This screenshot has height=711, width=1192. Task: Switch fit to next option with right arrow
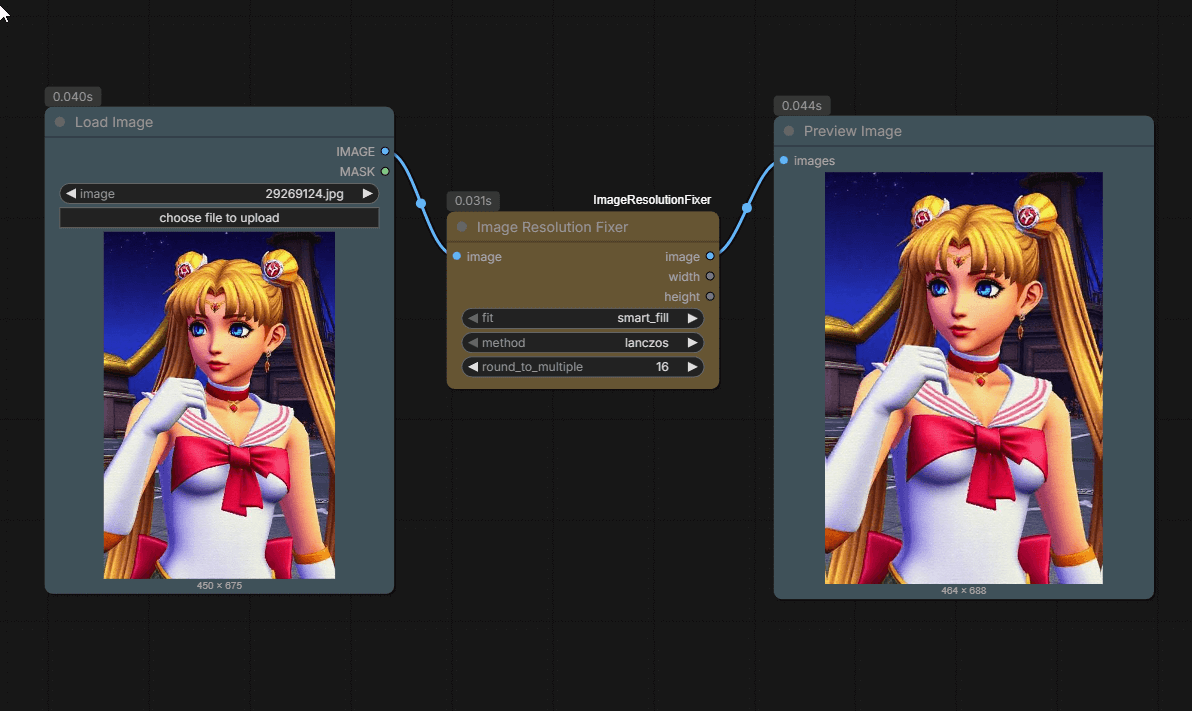tap(693, 318)
